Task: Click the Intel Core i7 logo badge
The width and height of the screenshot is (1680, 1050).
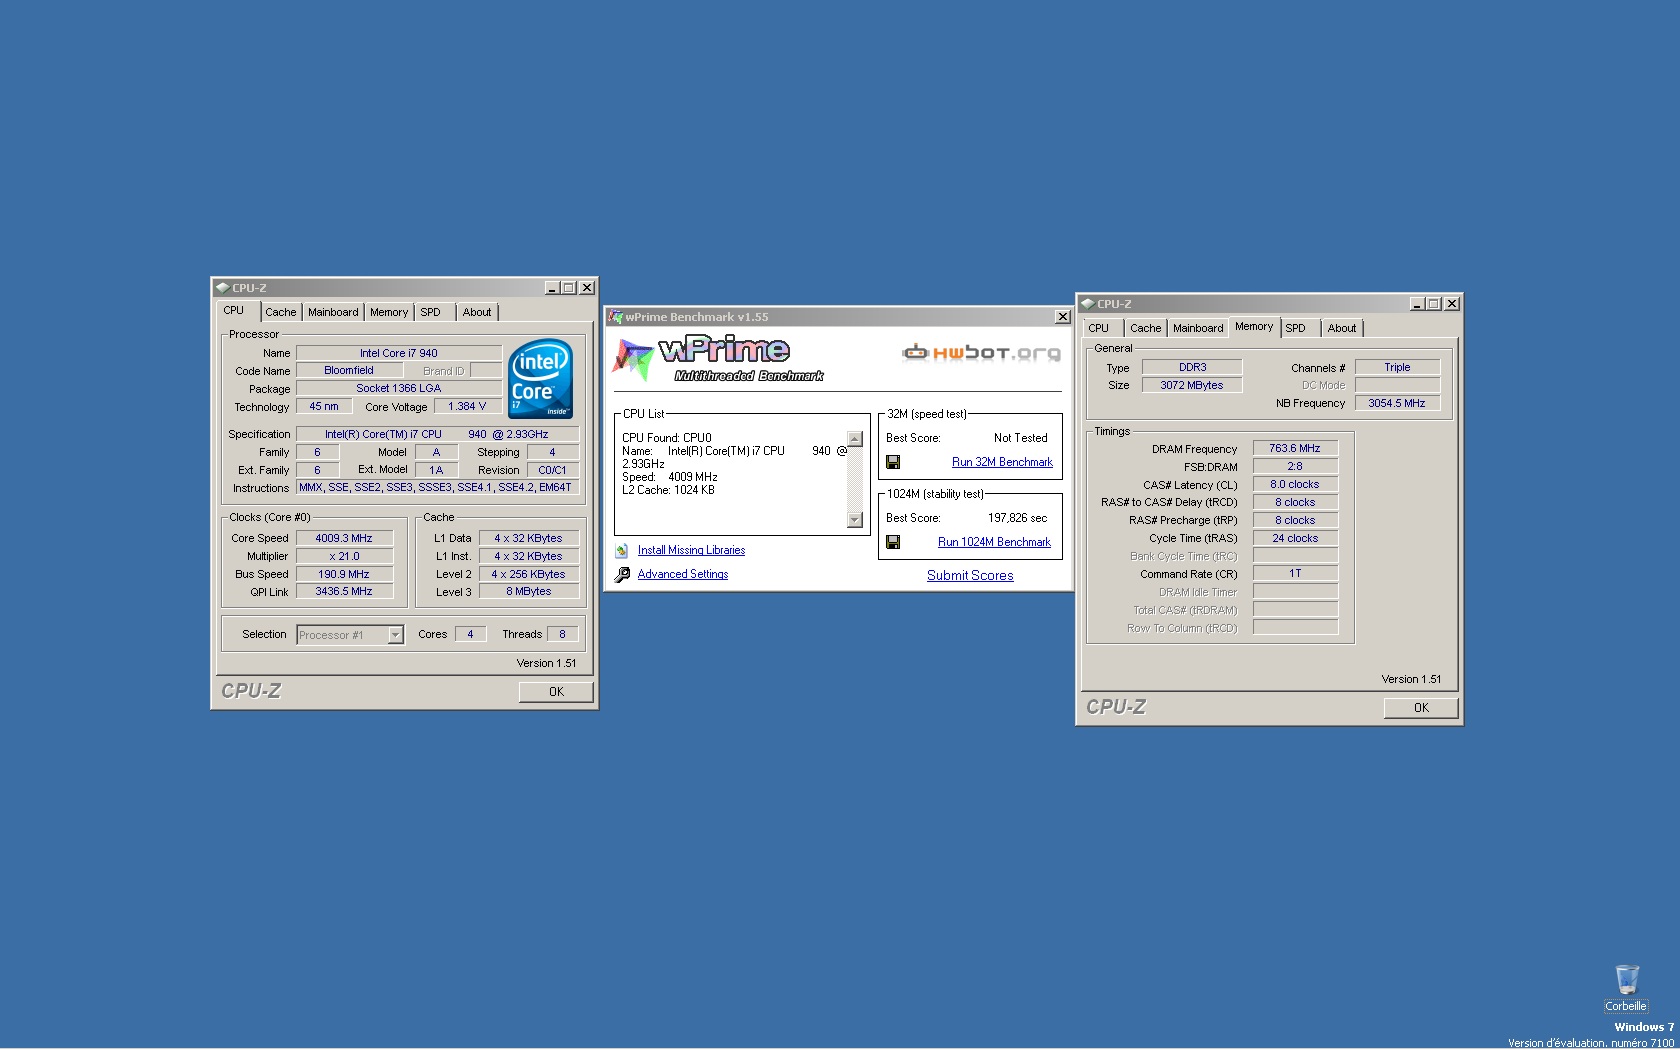Action: [540, 379]
